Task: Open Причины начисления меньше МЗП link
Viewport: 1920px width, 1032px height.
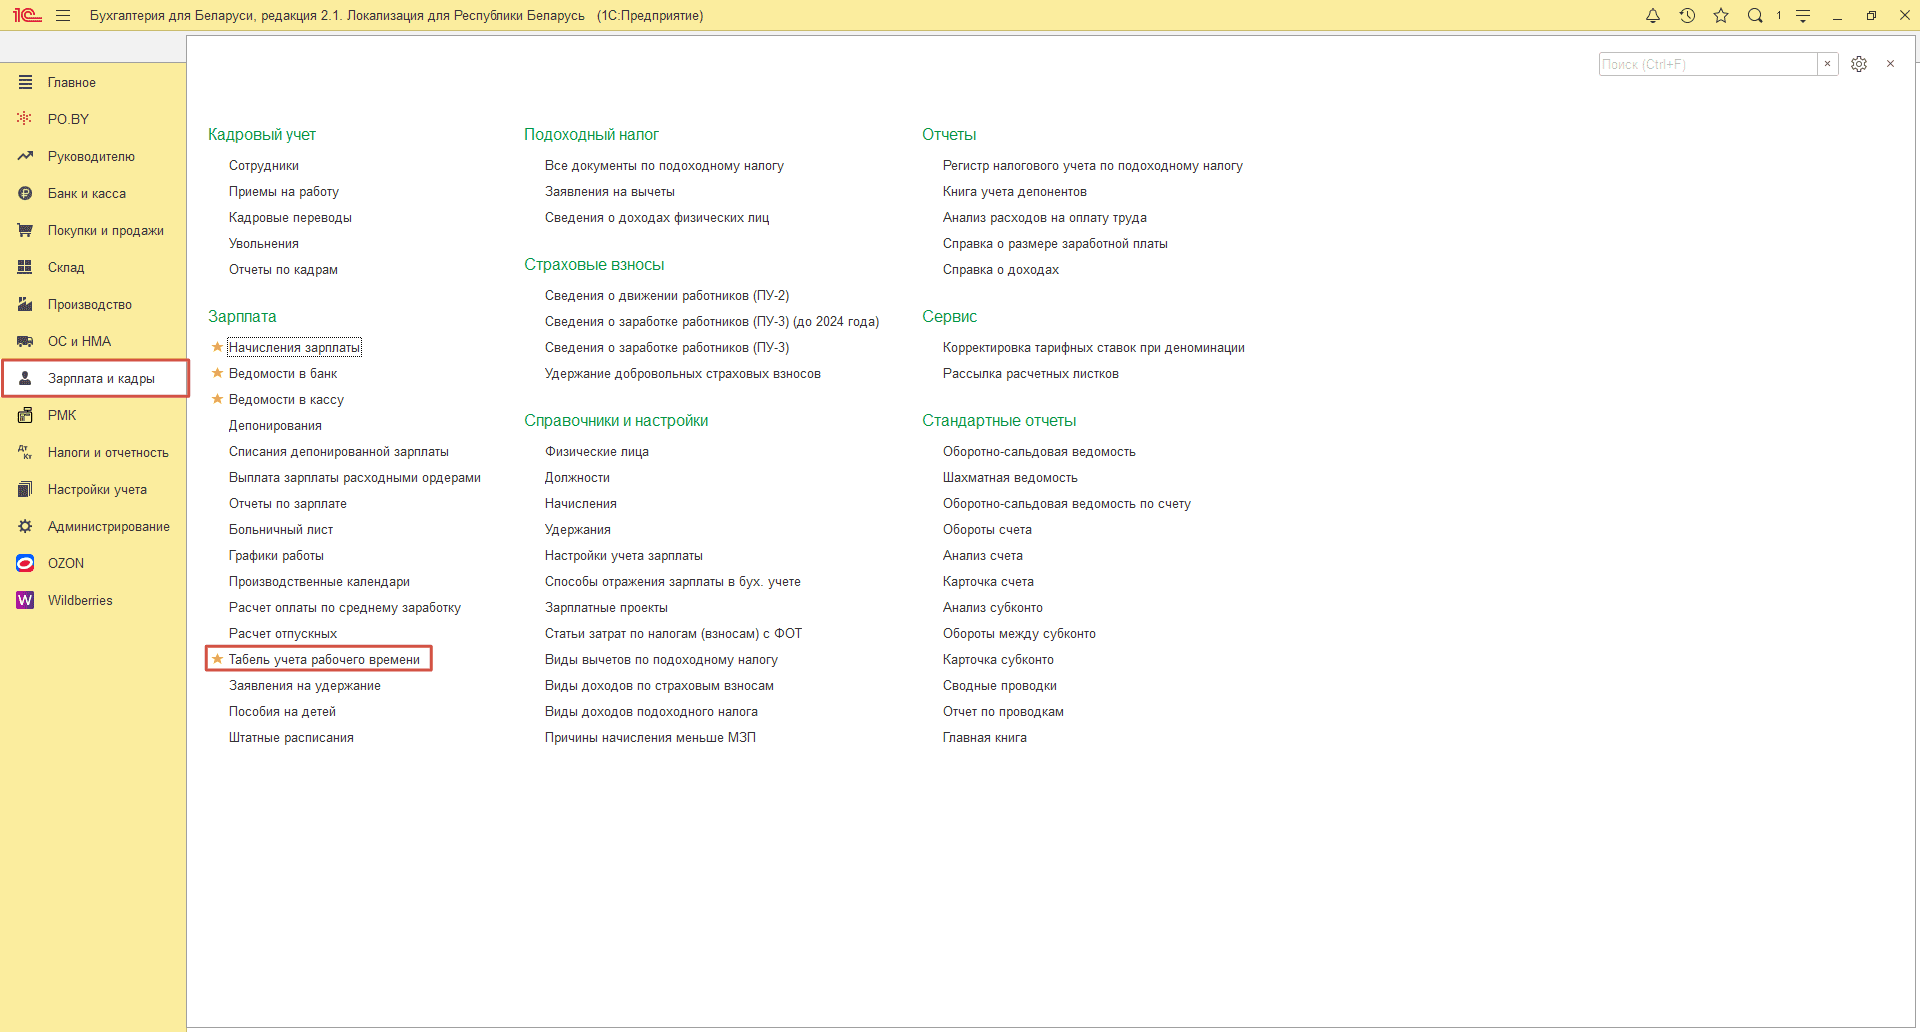Action: (650, 737)
